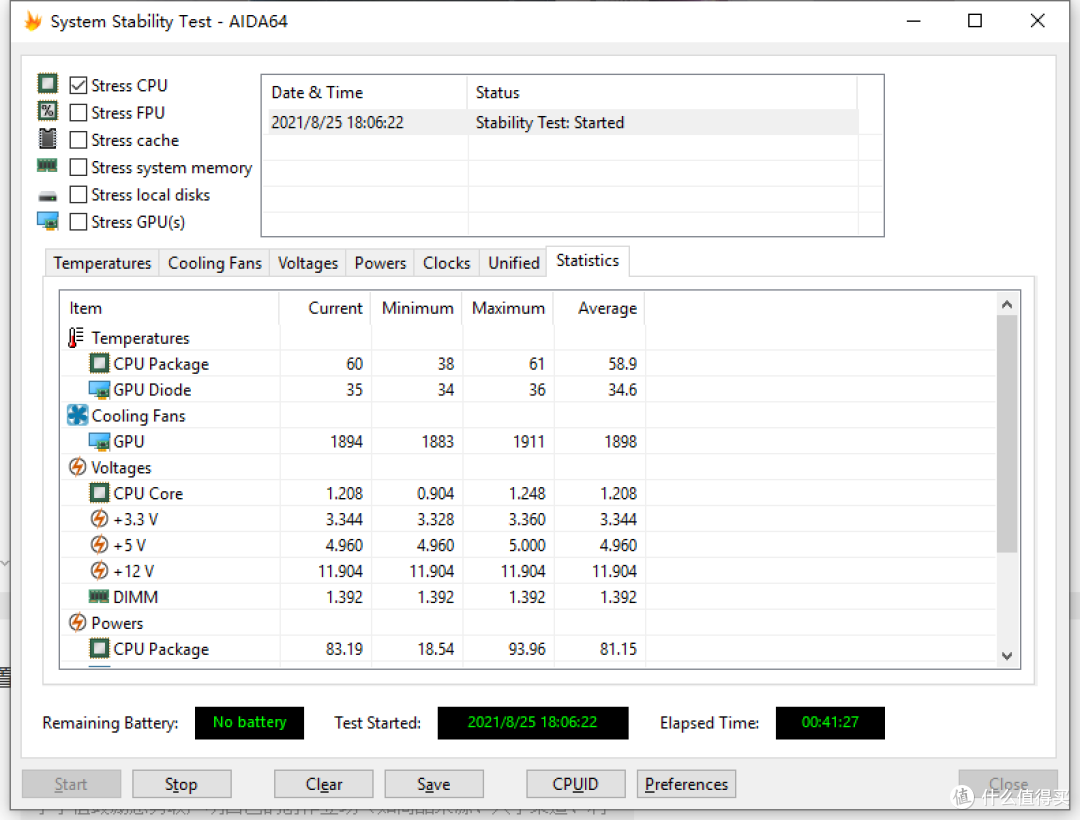This screenshot has width=1080, height=820.
Task: Click the CPU Core voltage chip icon
Action: point(99,493)
